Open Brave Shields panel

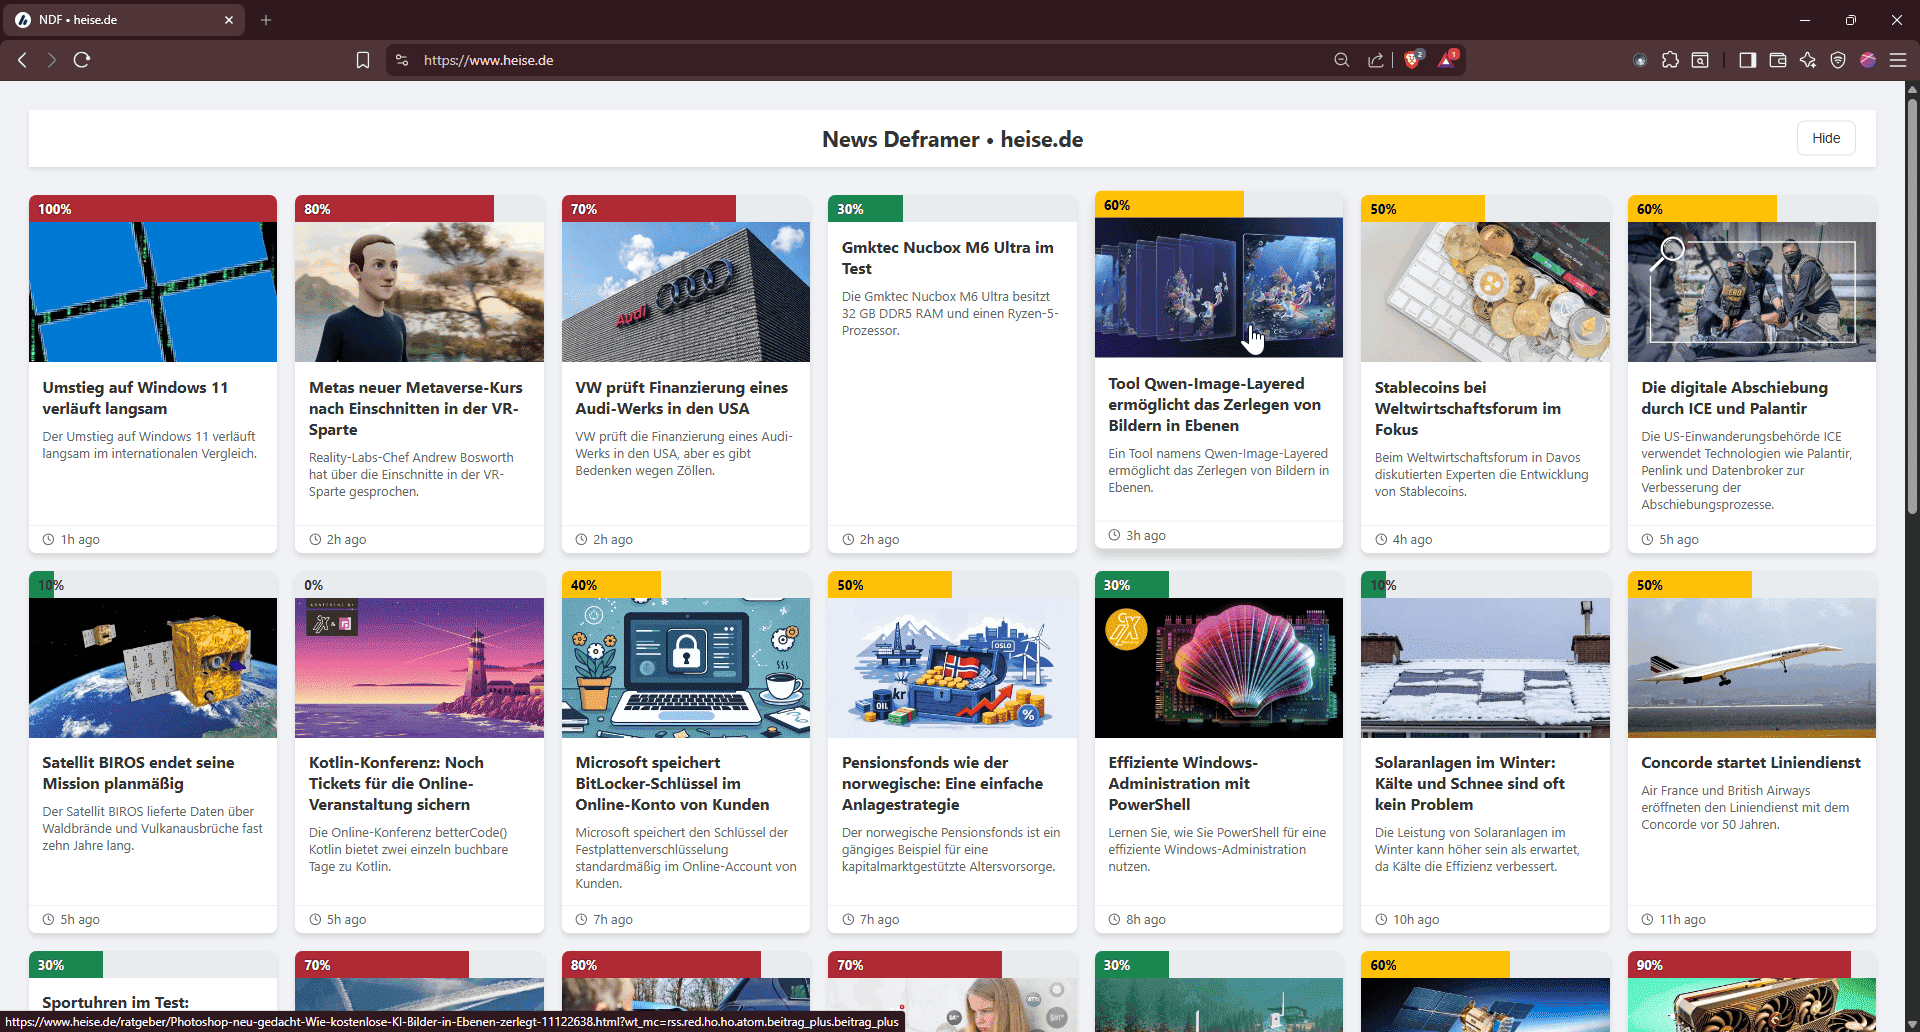click(x=1412, y=60)
